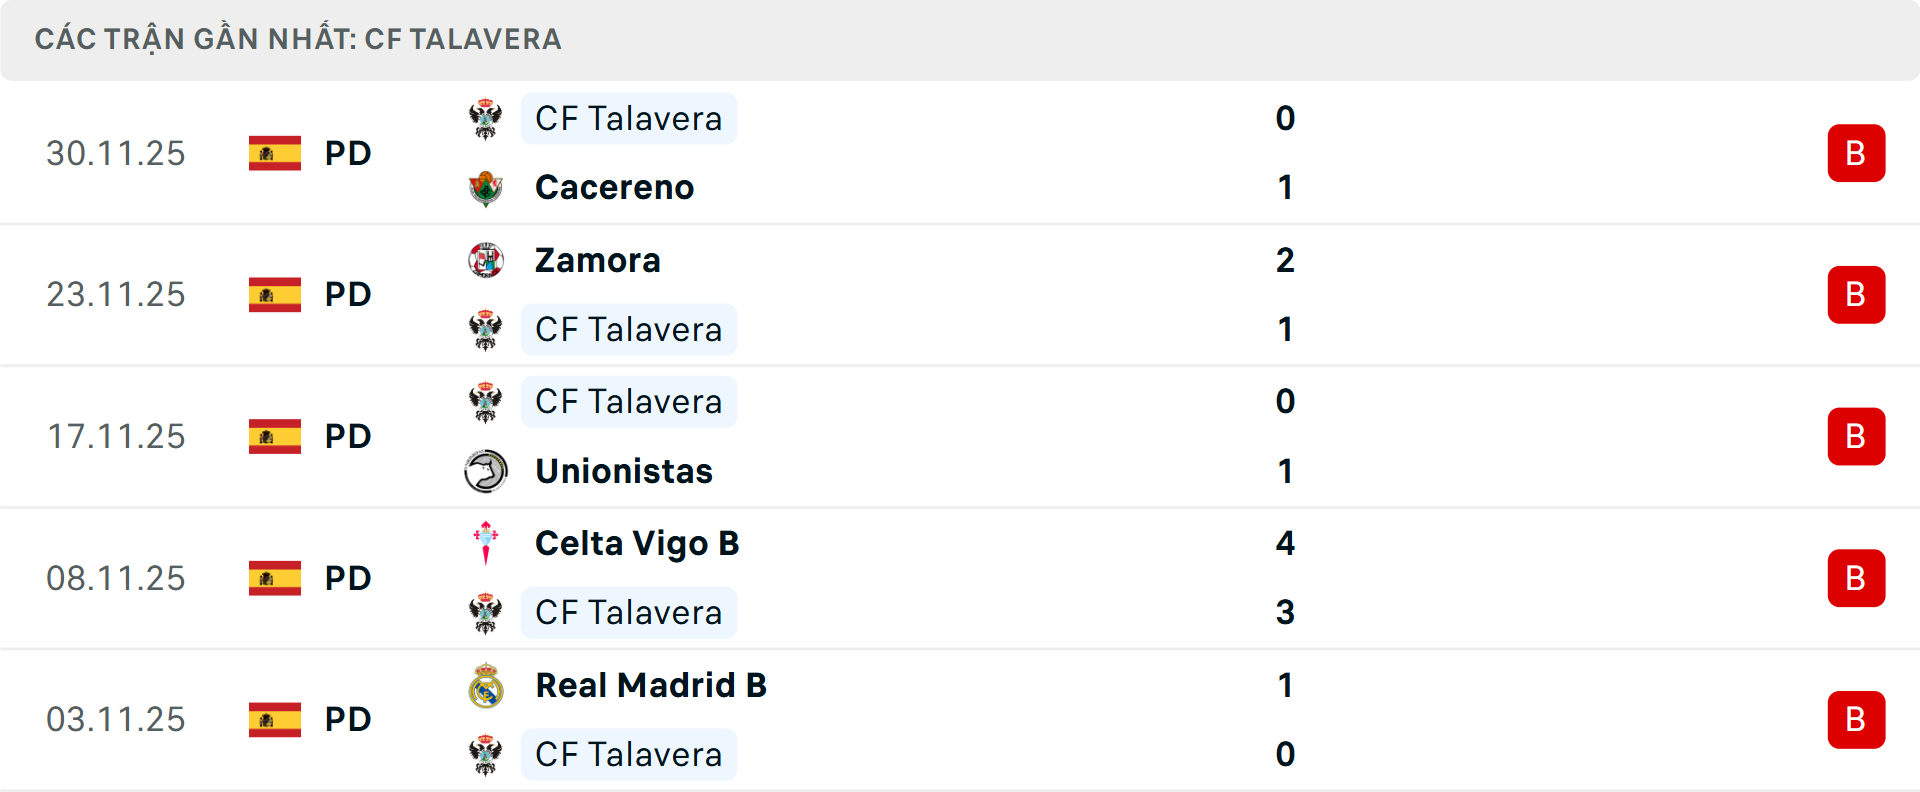1920x792 pixels.
Task: Open the Zamora team link
Action: click(x=598, y=260)
